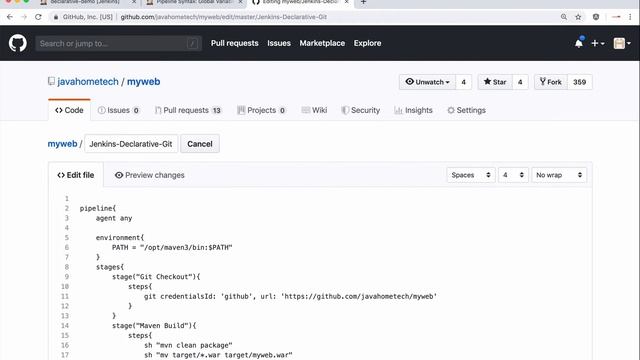Click the PATH = "/opt/maven3/bin:$PATH" line
This screenshot has width=640, height=360.
(x=172, y=247)
